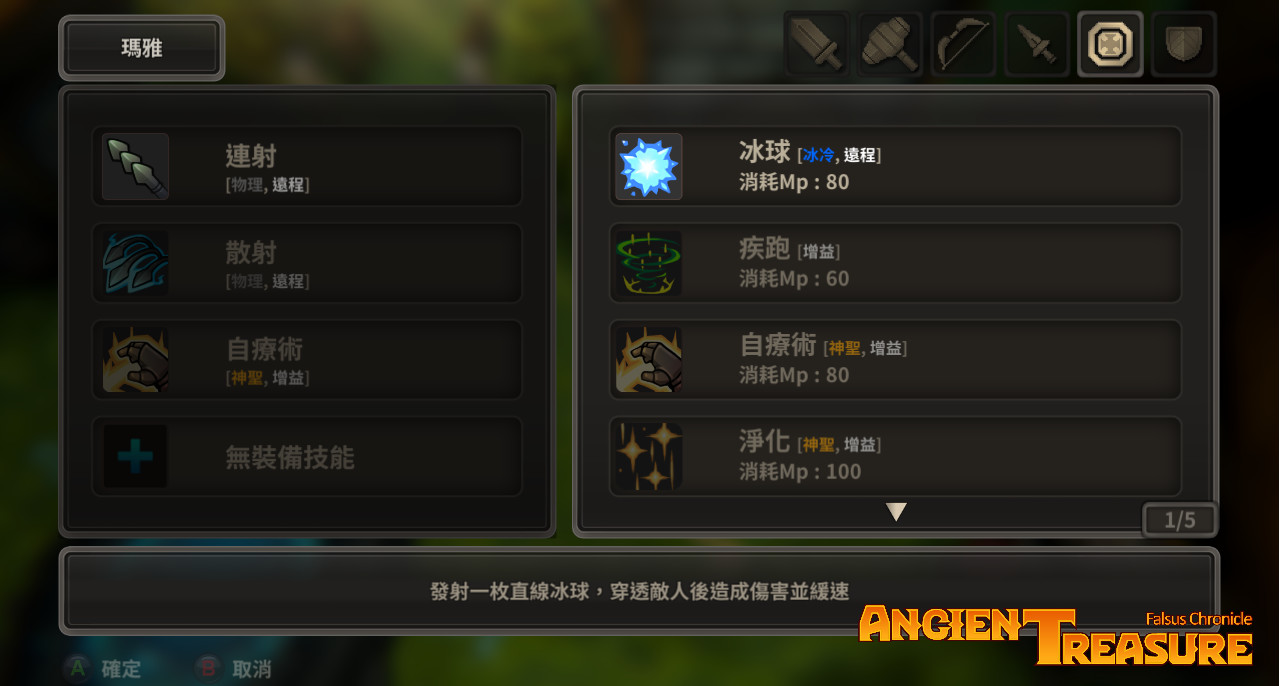Select the hammer weapon category icon
Viewport: 1280px width, 686px height.
point(890,44)
